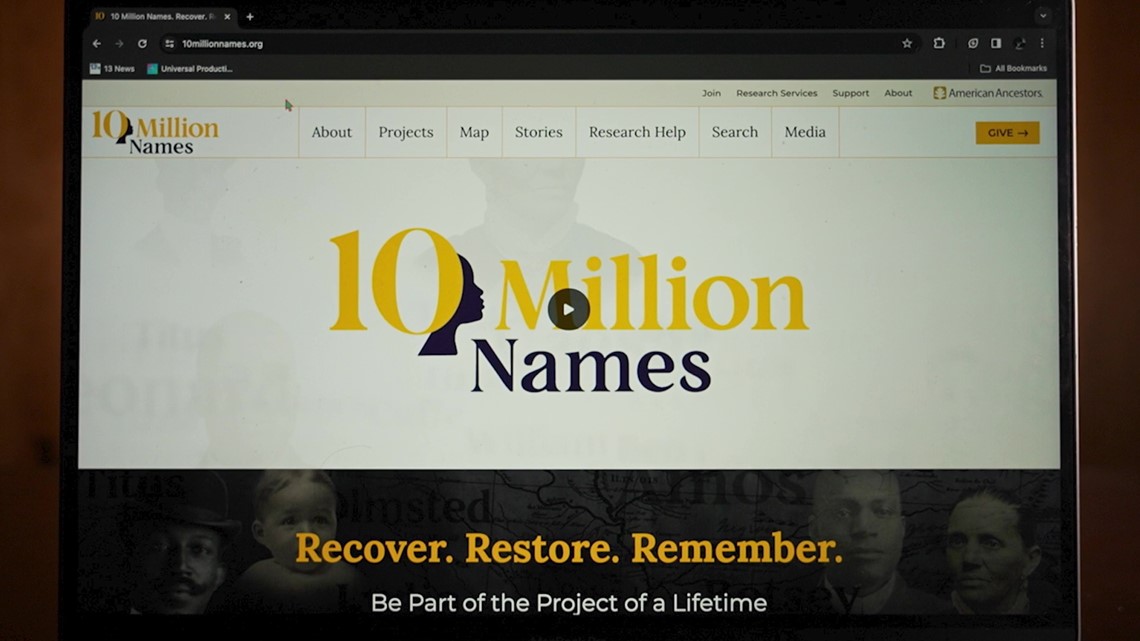Open the Media navigation item
This screenshot has width=1140, height=641.
(805, 132)
